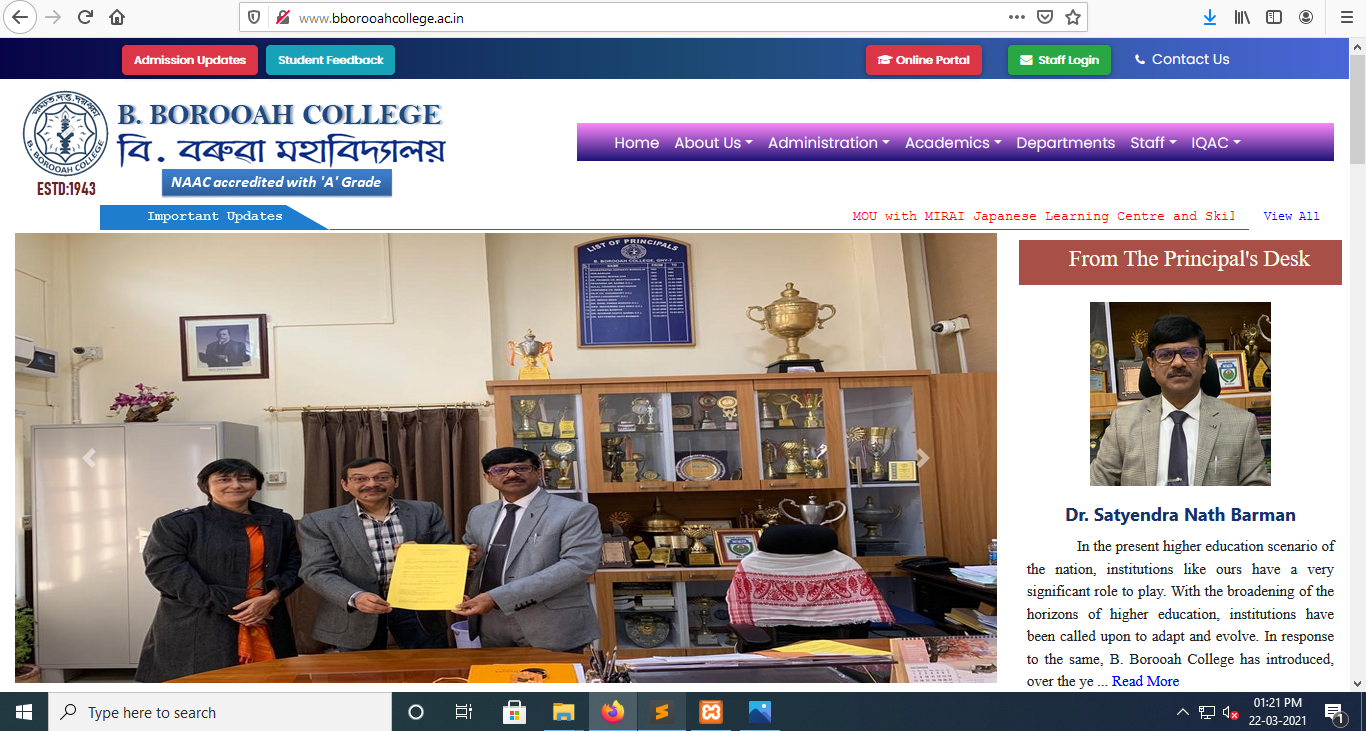Open the Windows Start menu

(x=24, y=712)
